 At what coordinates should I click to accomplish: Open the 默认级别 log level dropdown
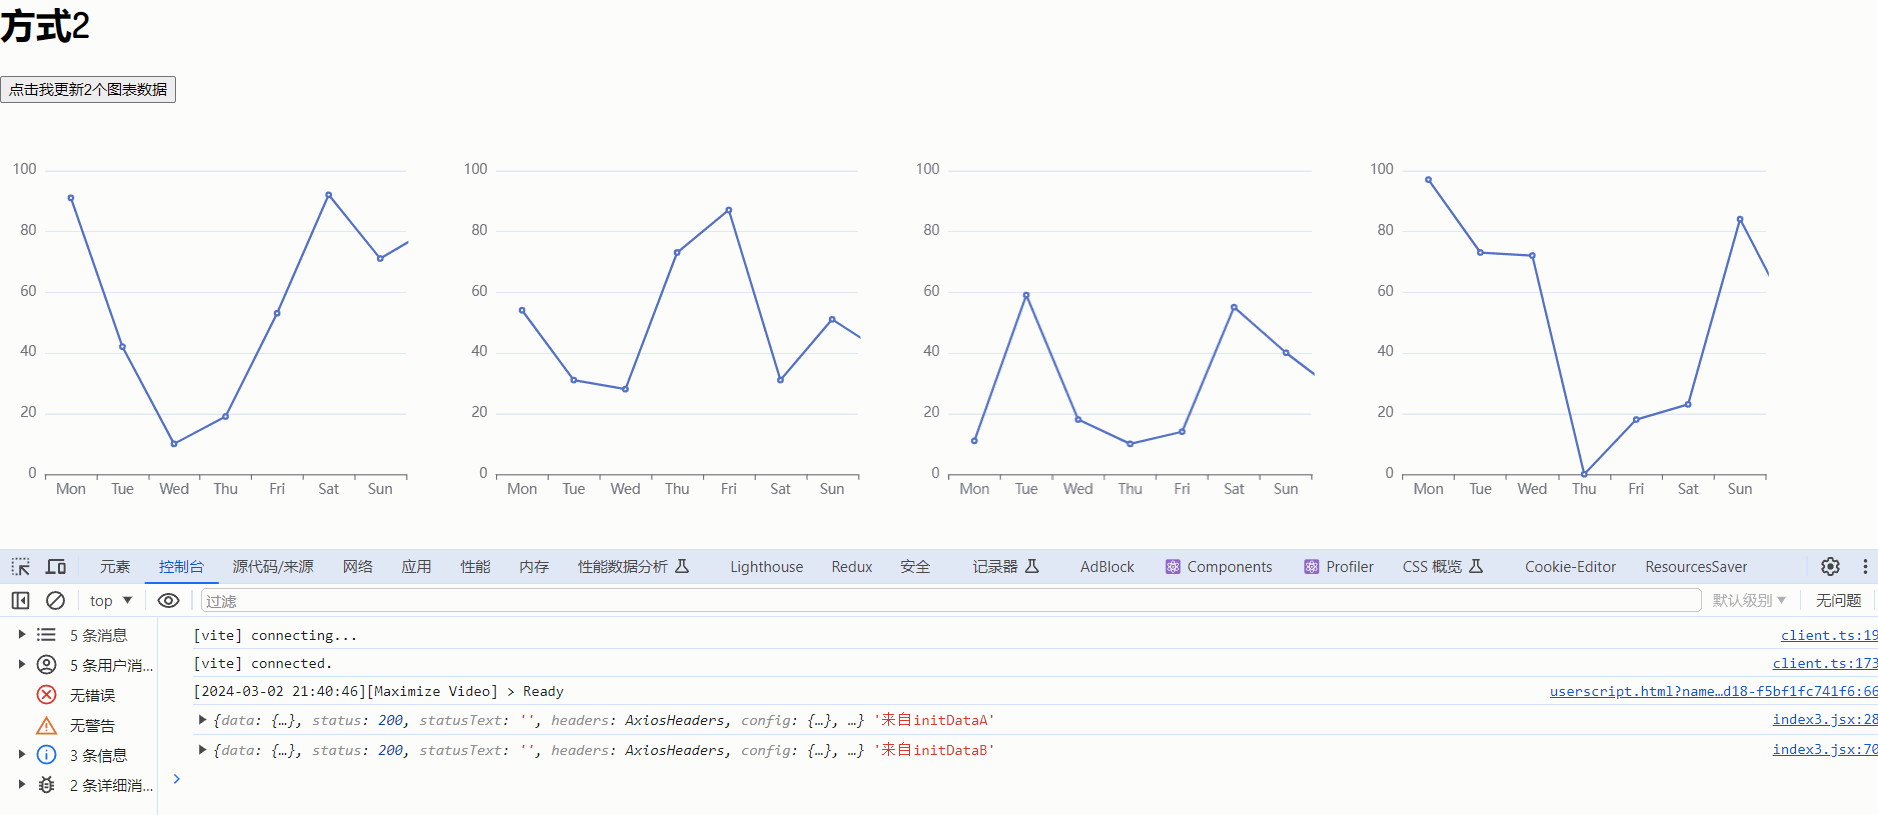tap(1749, 601)
